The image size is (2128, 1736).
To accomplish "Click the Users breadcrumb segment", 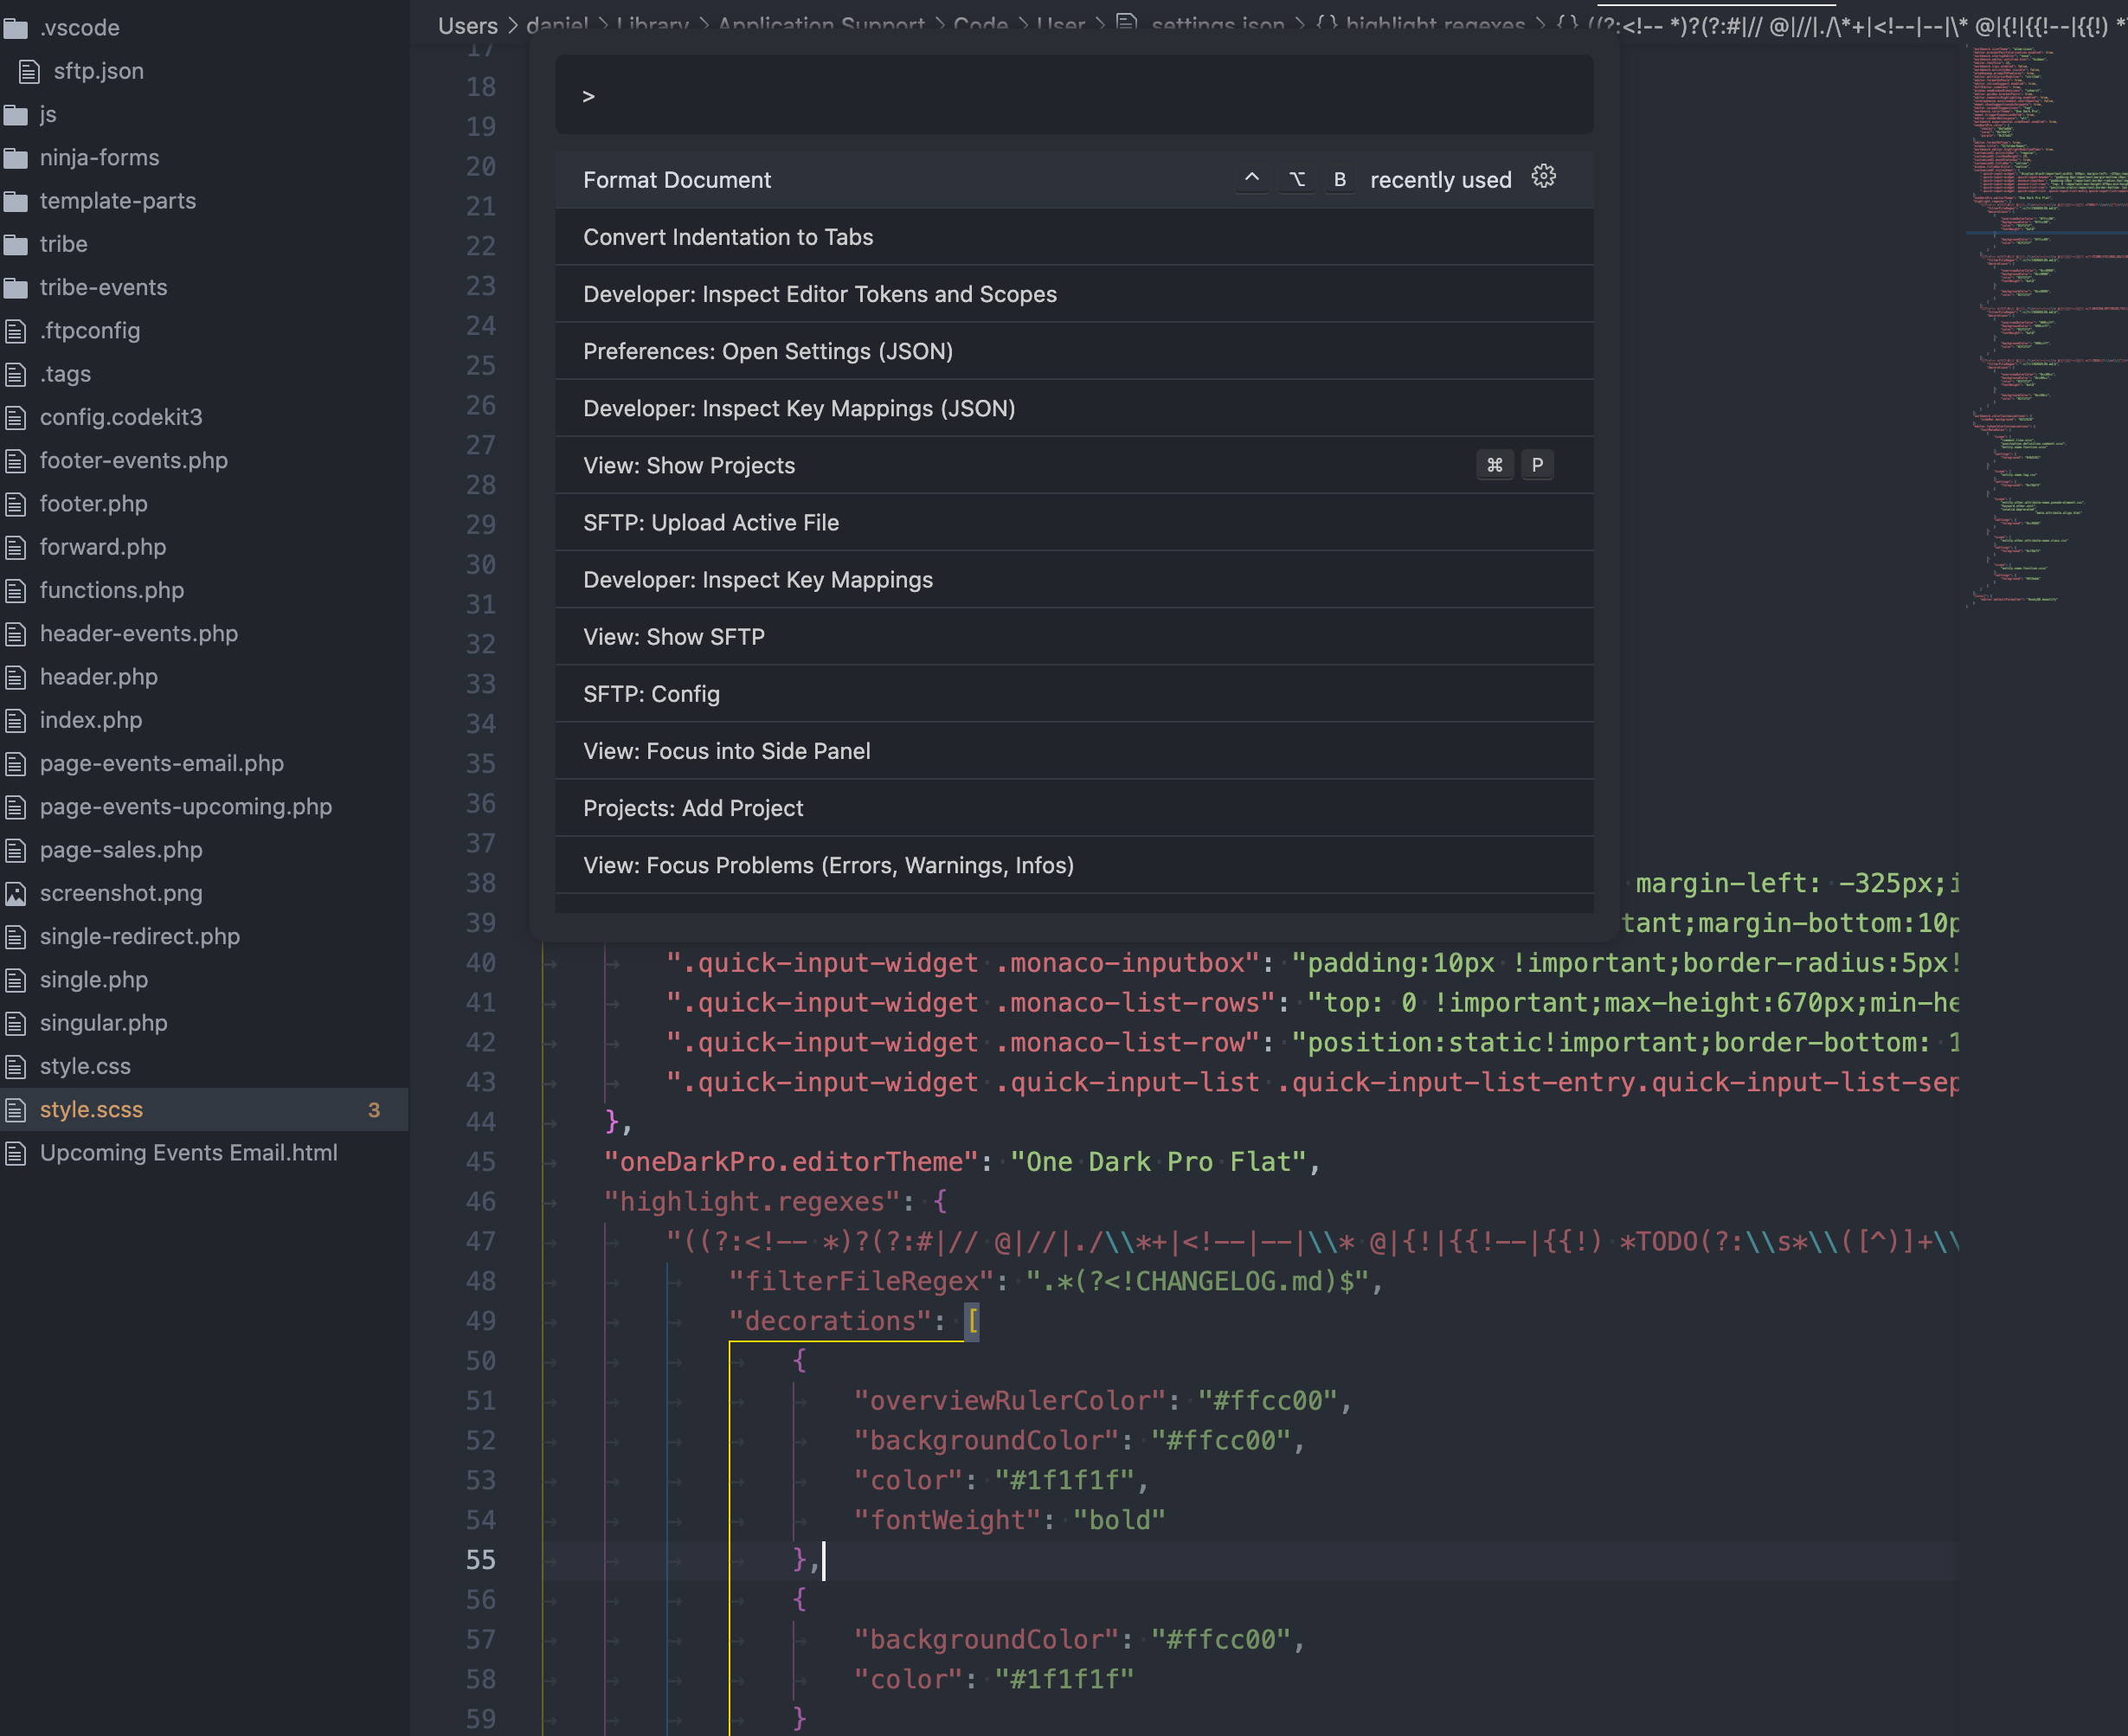I will point(467,25).
